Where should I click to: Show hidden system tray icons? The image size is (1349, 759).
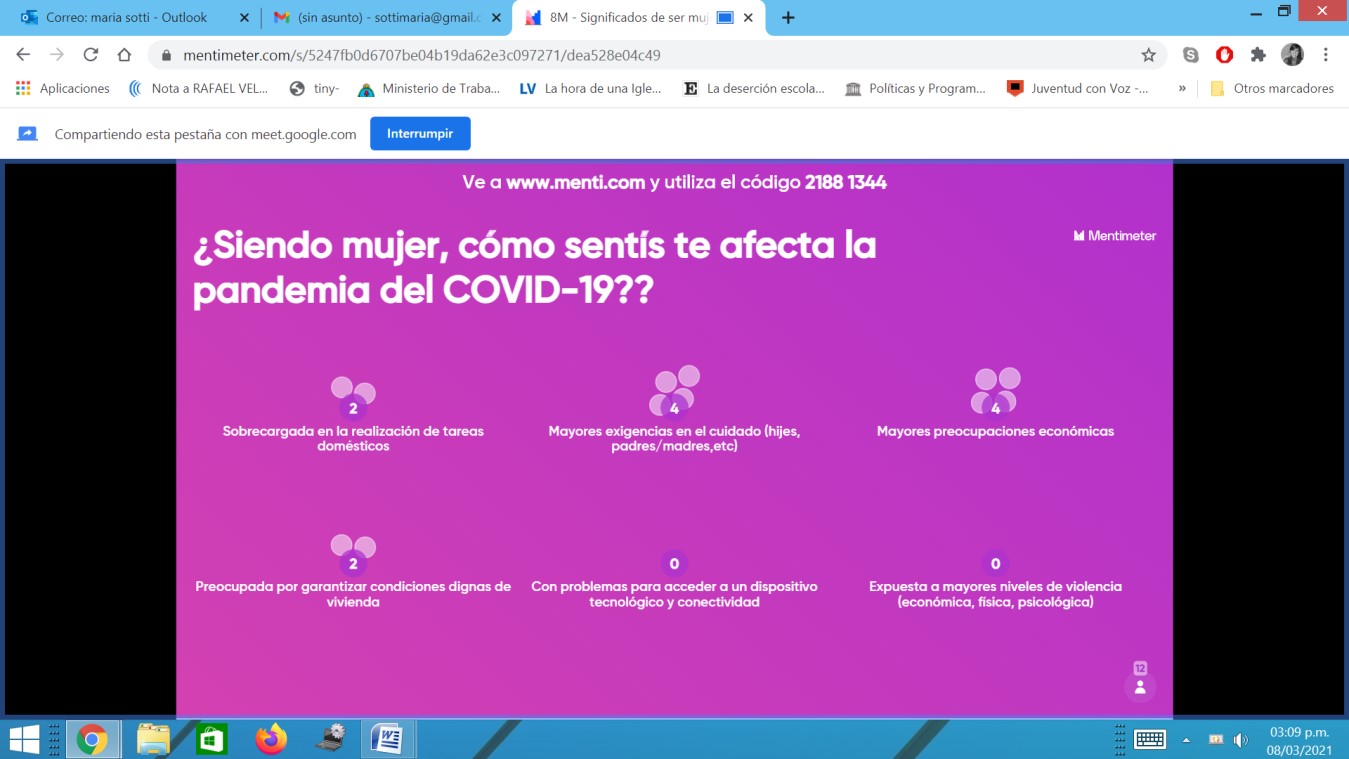click(1186, 740)
